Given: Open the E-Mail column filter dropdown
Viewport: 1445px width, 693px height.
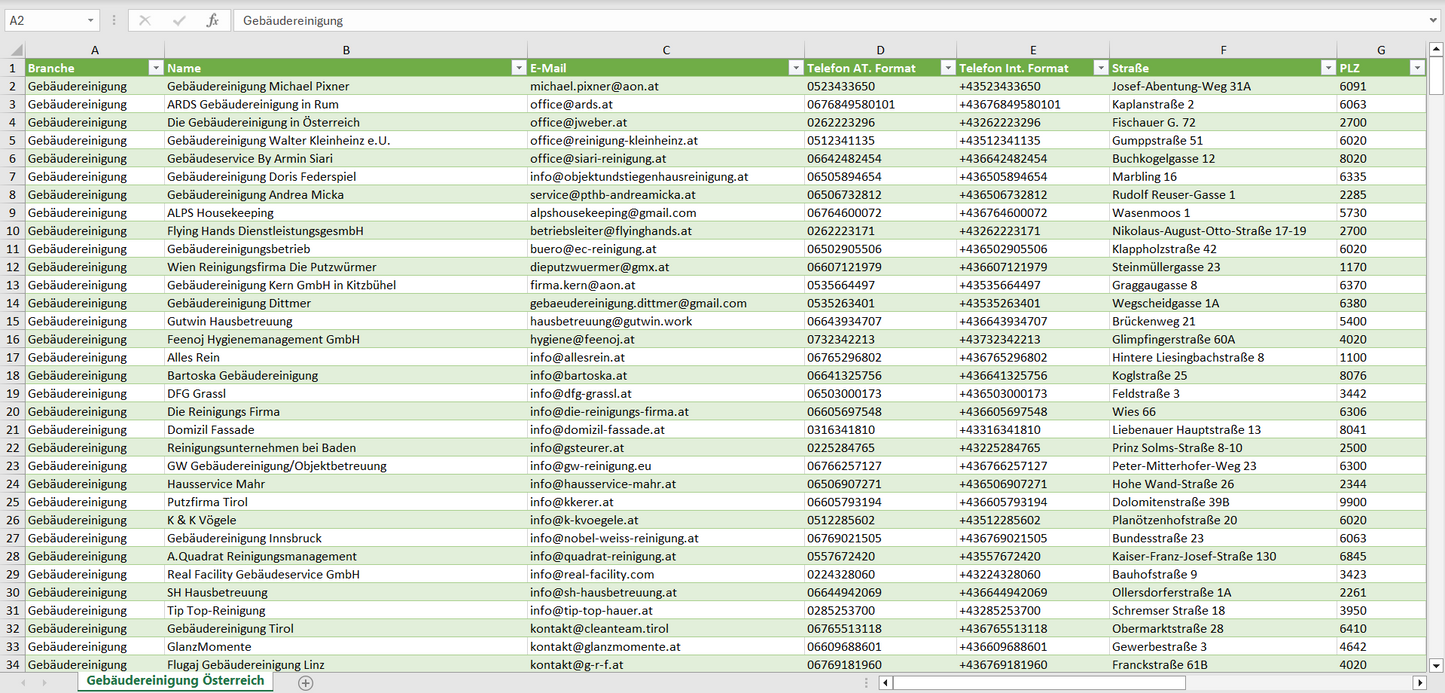Looking at the screenshot, I should click(x=795, y=68).
